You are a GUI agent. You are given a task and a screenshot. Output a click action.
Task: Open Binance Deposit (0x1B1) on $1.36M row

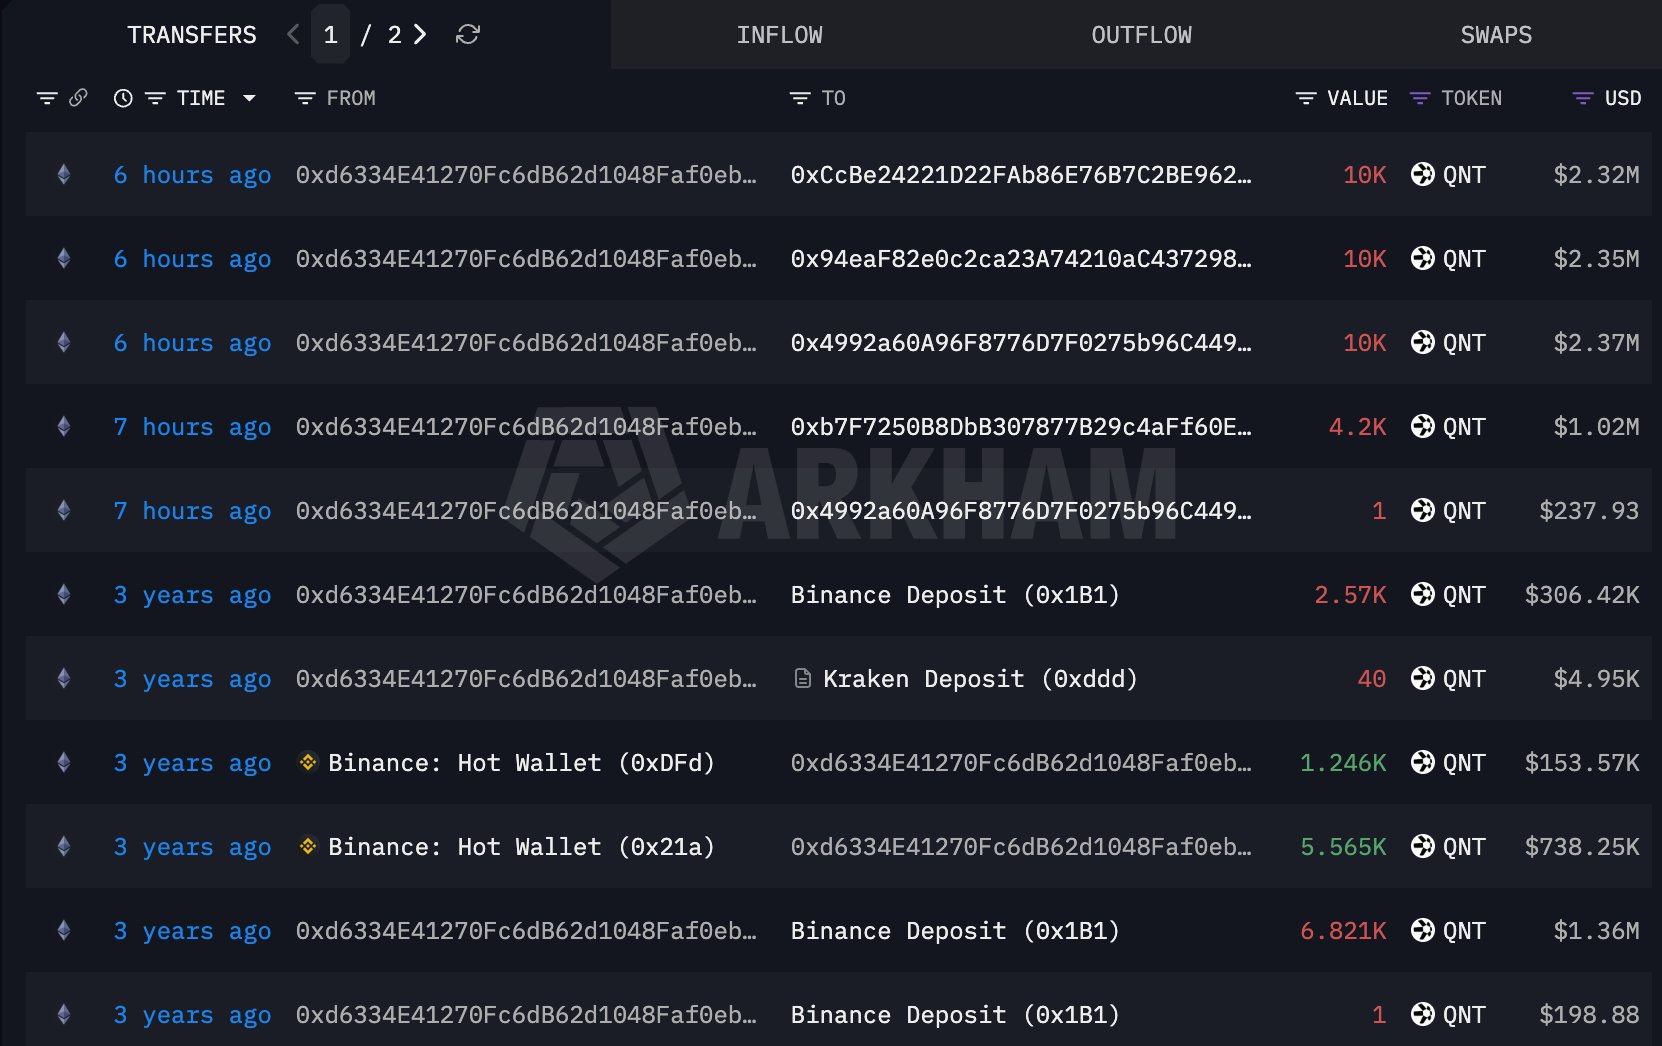click(x=955, y=931)
